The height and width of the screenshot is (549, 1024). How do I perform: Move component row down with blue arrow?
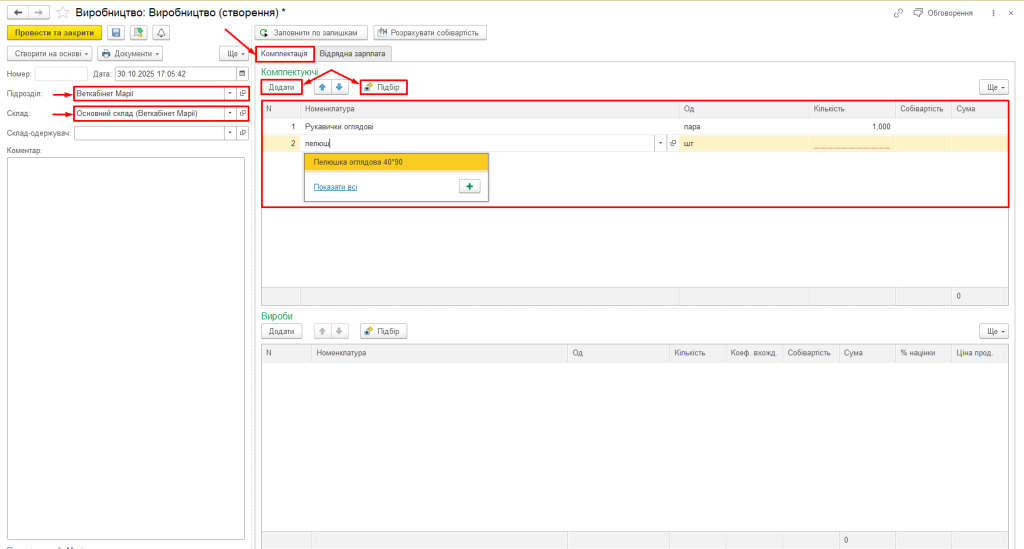[x=338, y=88]
